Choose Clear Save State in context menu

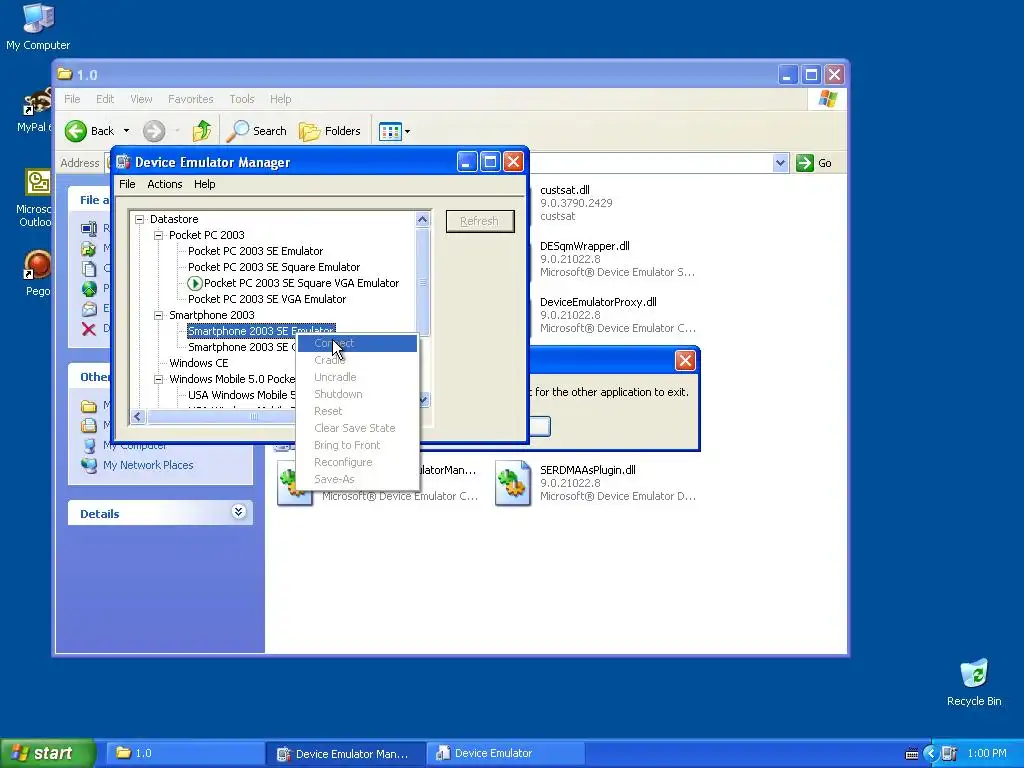pyautogui.click(x=357, y=428)
